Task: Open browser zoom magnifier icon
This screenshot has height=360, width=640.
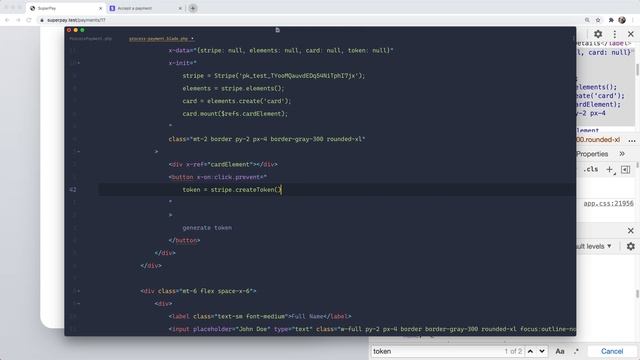Action: coord(587,20)
